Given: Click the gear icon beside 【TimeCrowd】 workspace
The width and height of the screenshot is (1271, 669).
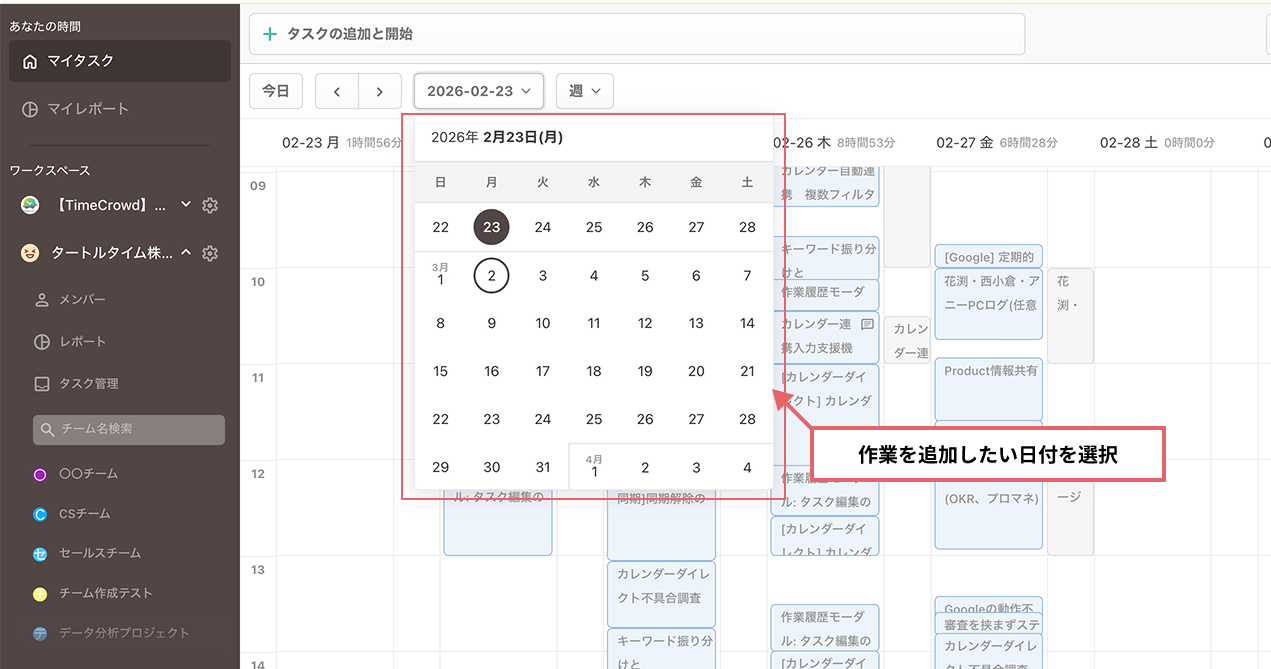Looking at the screenshot, I should pos(210,205).
